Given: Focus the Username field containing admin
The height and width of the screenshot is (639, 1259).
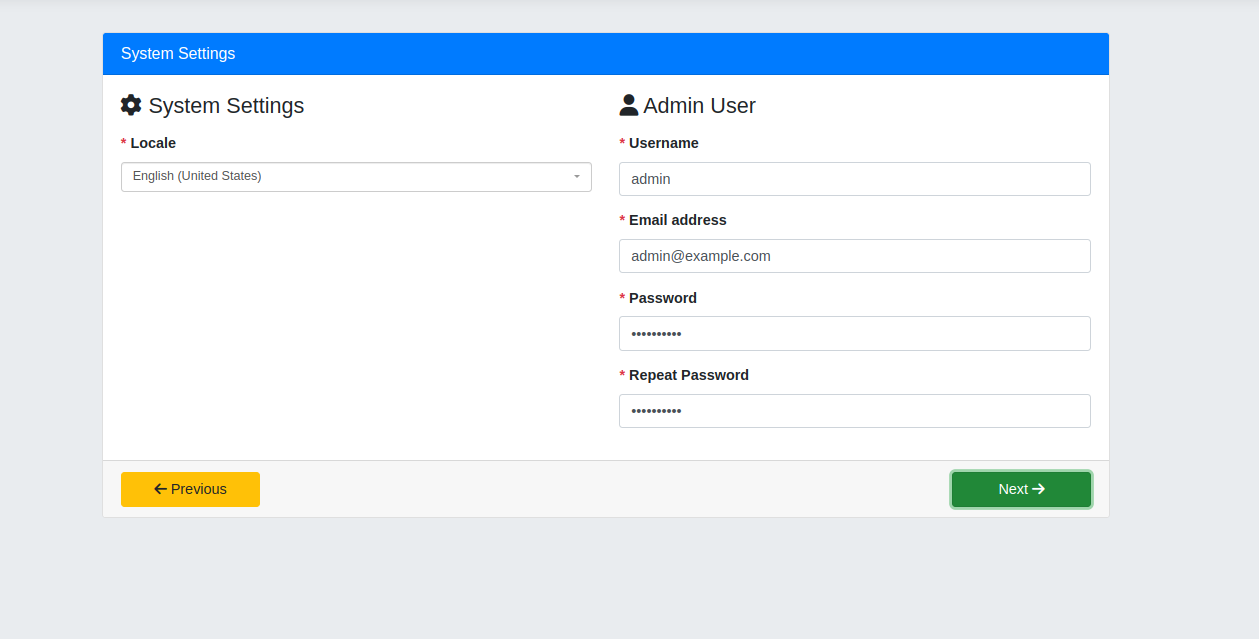Looking at the screenshot, I should (854, 179).
